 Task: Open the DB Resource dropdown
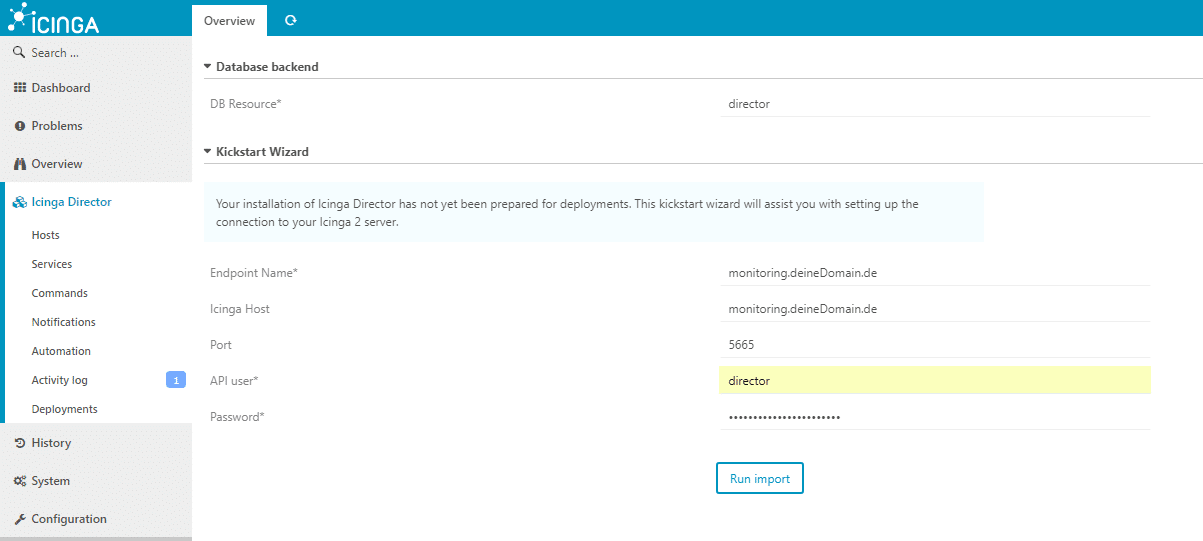click(934, 104)
